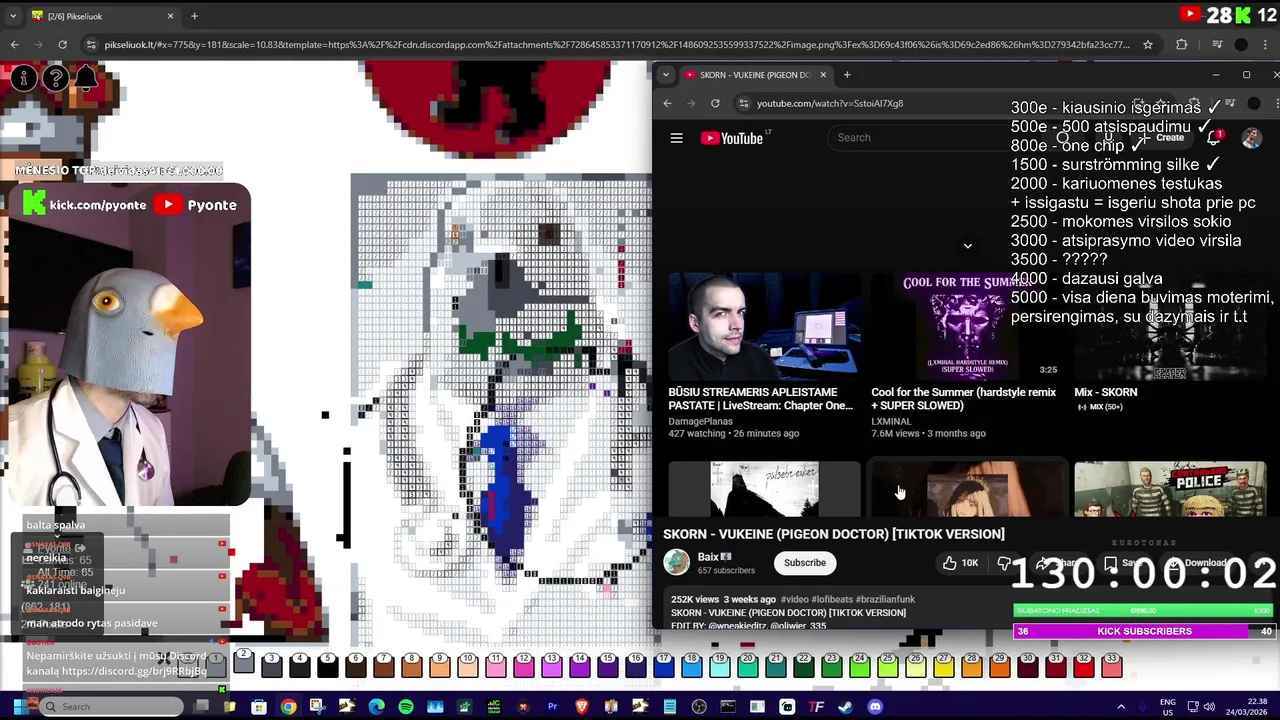Go back in the YouTube browser window
This screenshot has width=1280, height=720.
click(x=667, y=103)
